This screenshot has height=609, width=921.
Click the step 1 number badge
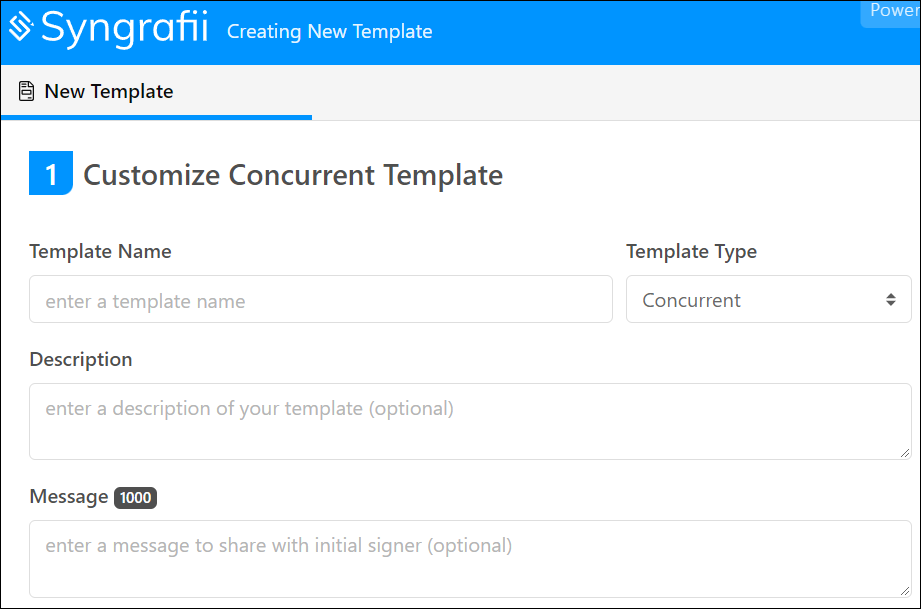coord(50,172)
